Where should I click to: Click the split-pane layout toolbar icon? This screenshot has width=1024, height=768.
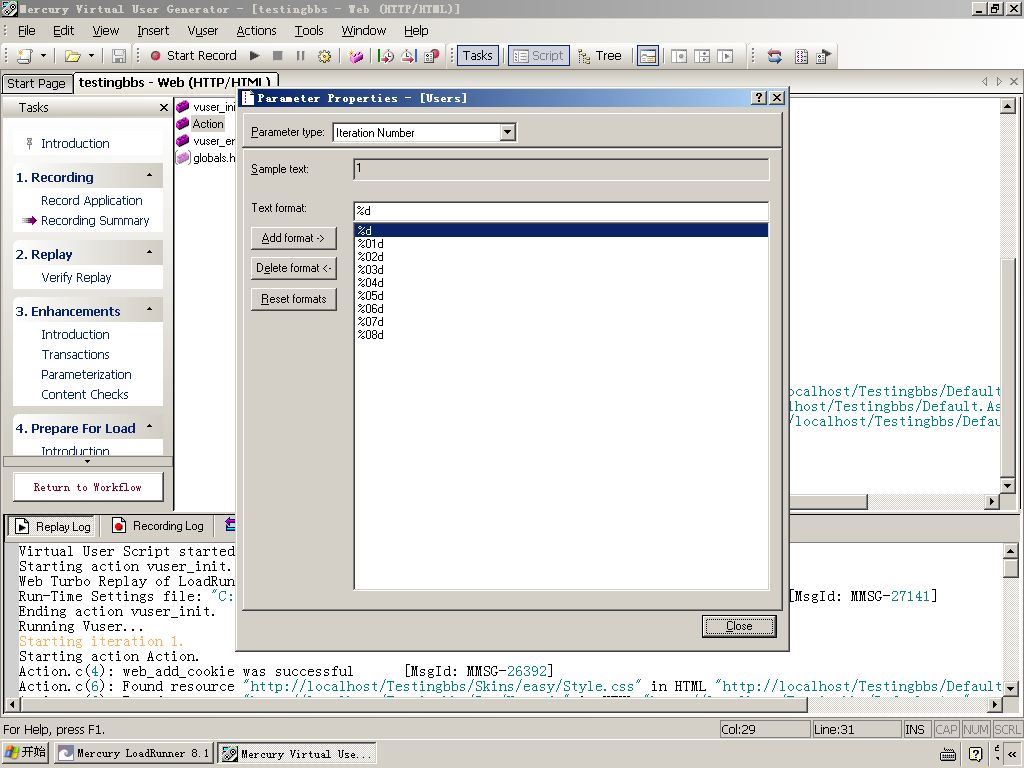click(702, 56)
